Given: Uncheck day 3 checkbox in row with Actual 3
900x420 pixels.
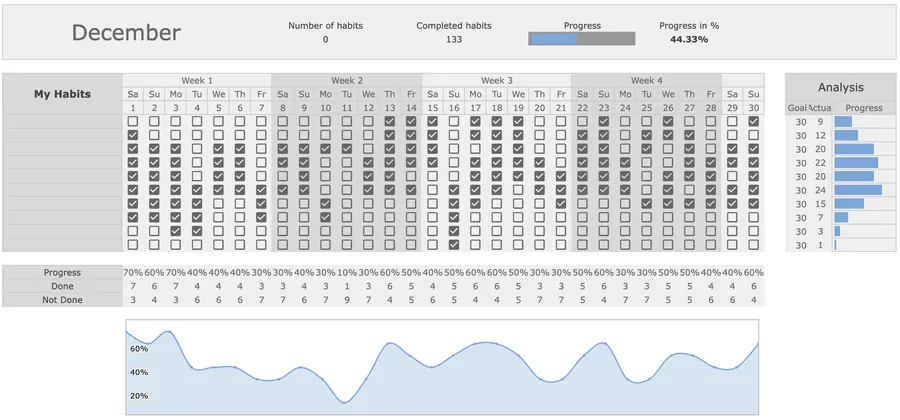Looking at the screenshot, I should click(176, 231).
